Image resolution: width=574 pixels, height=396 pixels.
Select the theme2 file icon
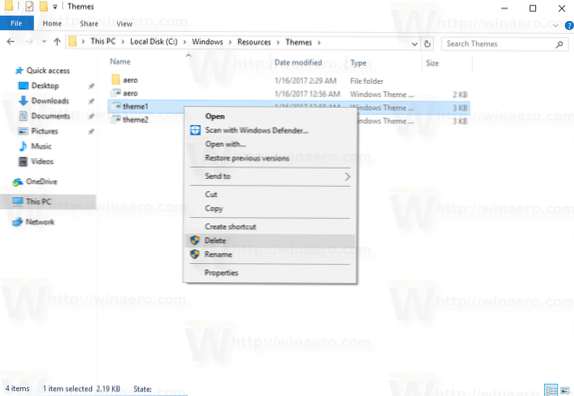[x=116, y=119]
